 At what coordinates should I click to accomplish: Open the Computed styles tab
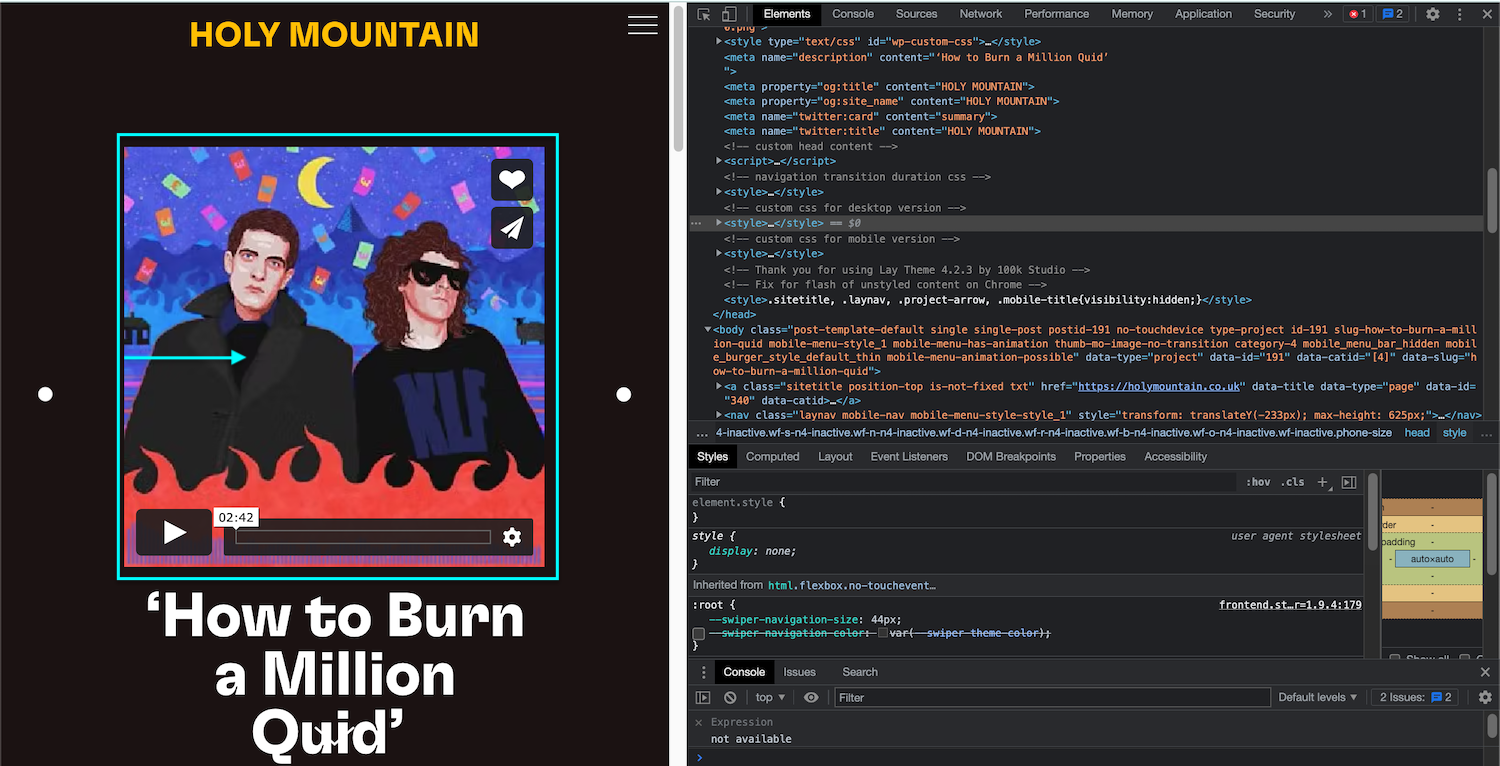772,456
